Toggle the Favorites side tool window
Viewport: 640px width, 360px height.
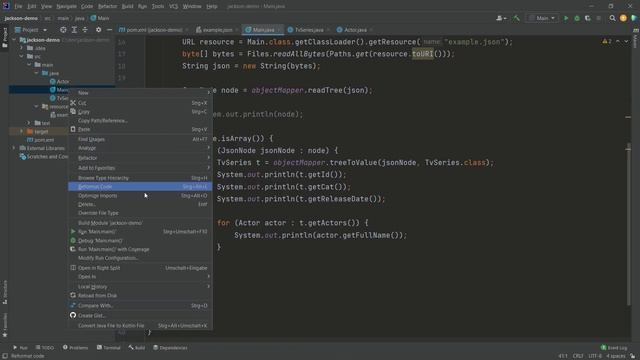tap(4, 325)
